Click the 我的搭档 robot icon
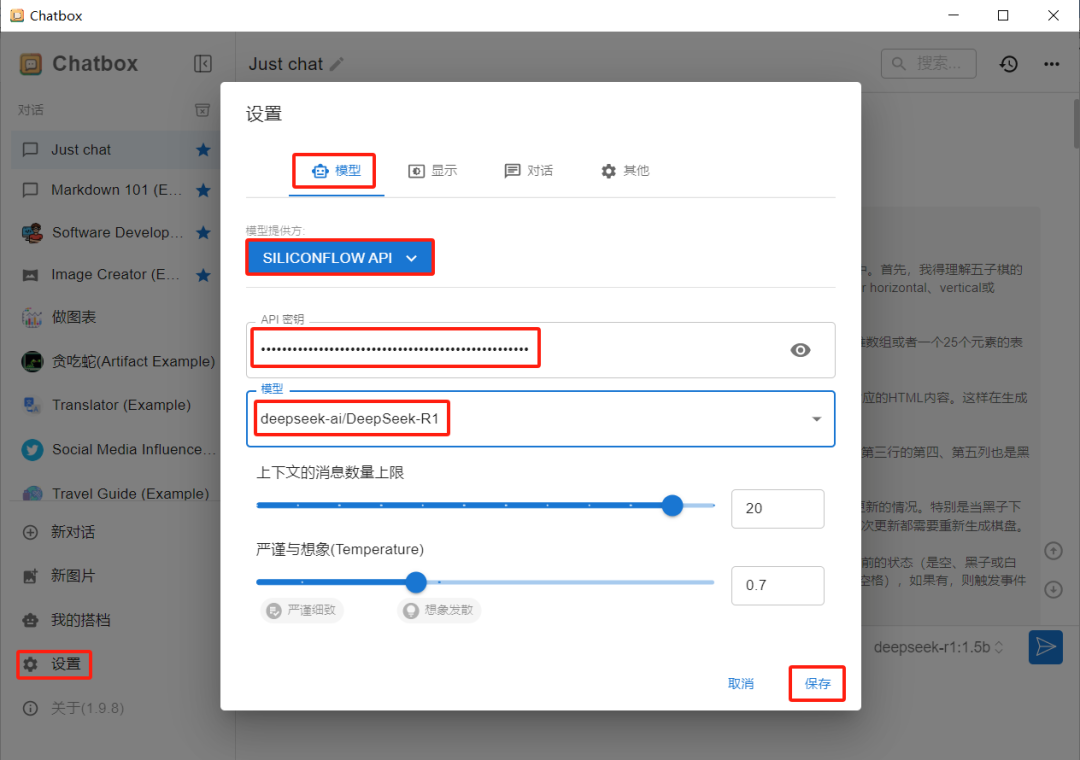This screenshot has height=760, width=1080. 30,620
